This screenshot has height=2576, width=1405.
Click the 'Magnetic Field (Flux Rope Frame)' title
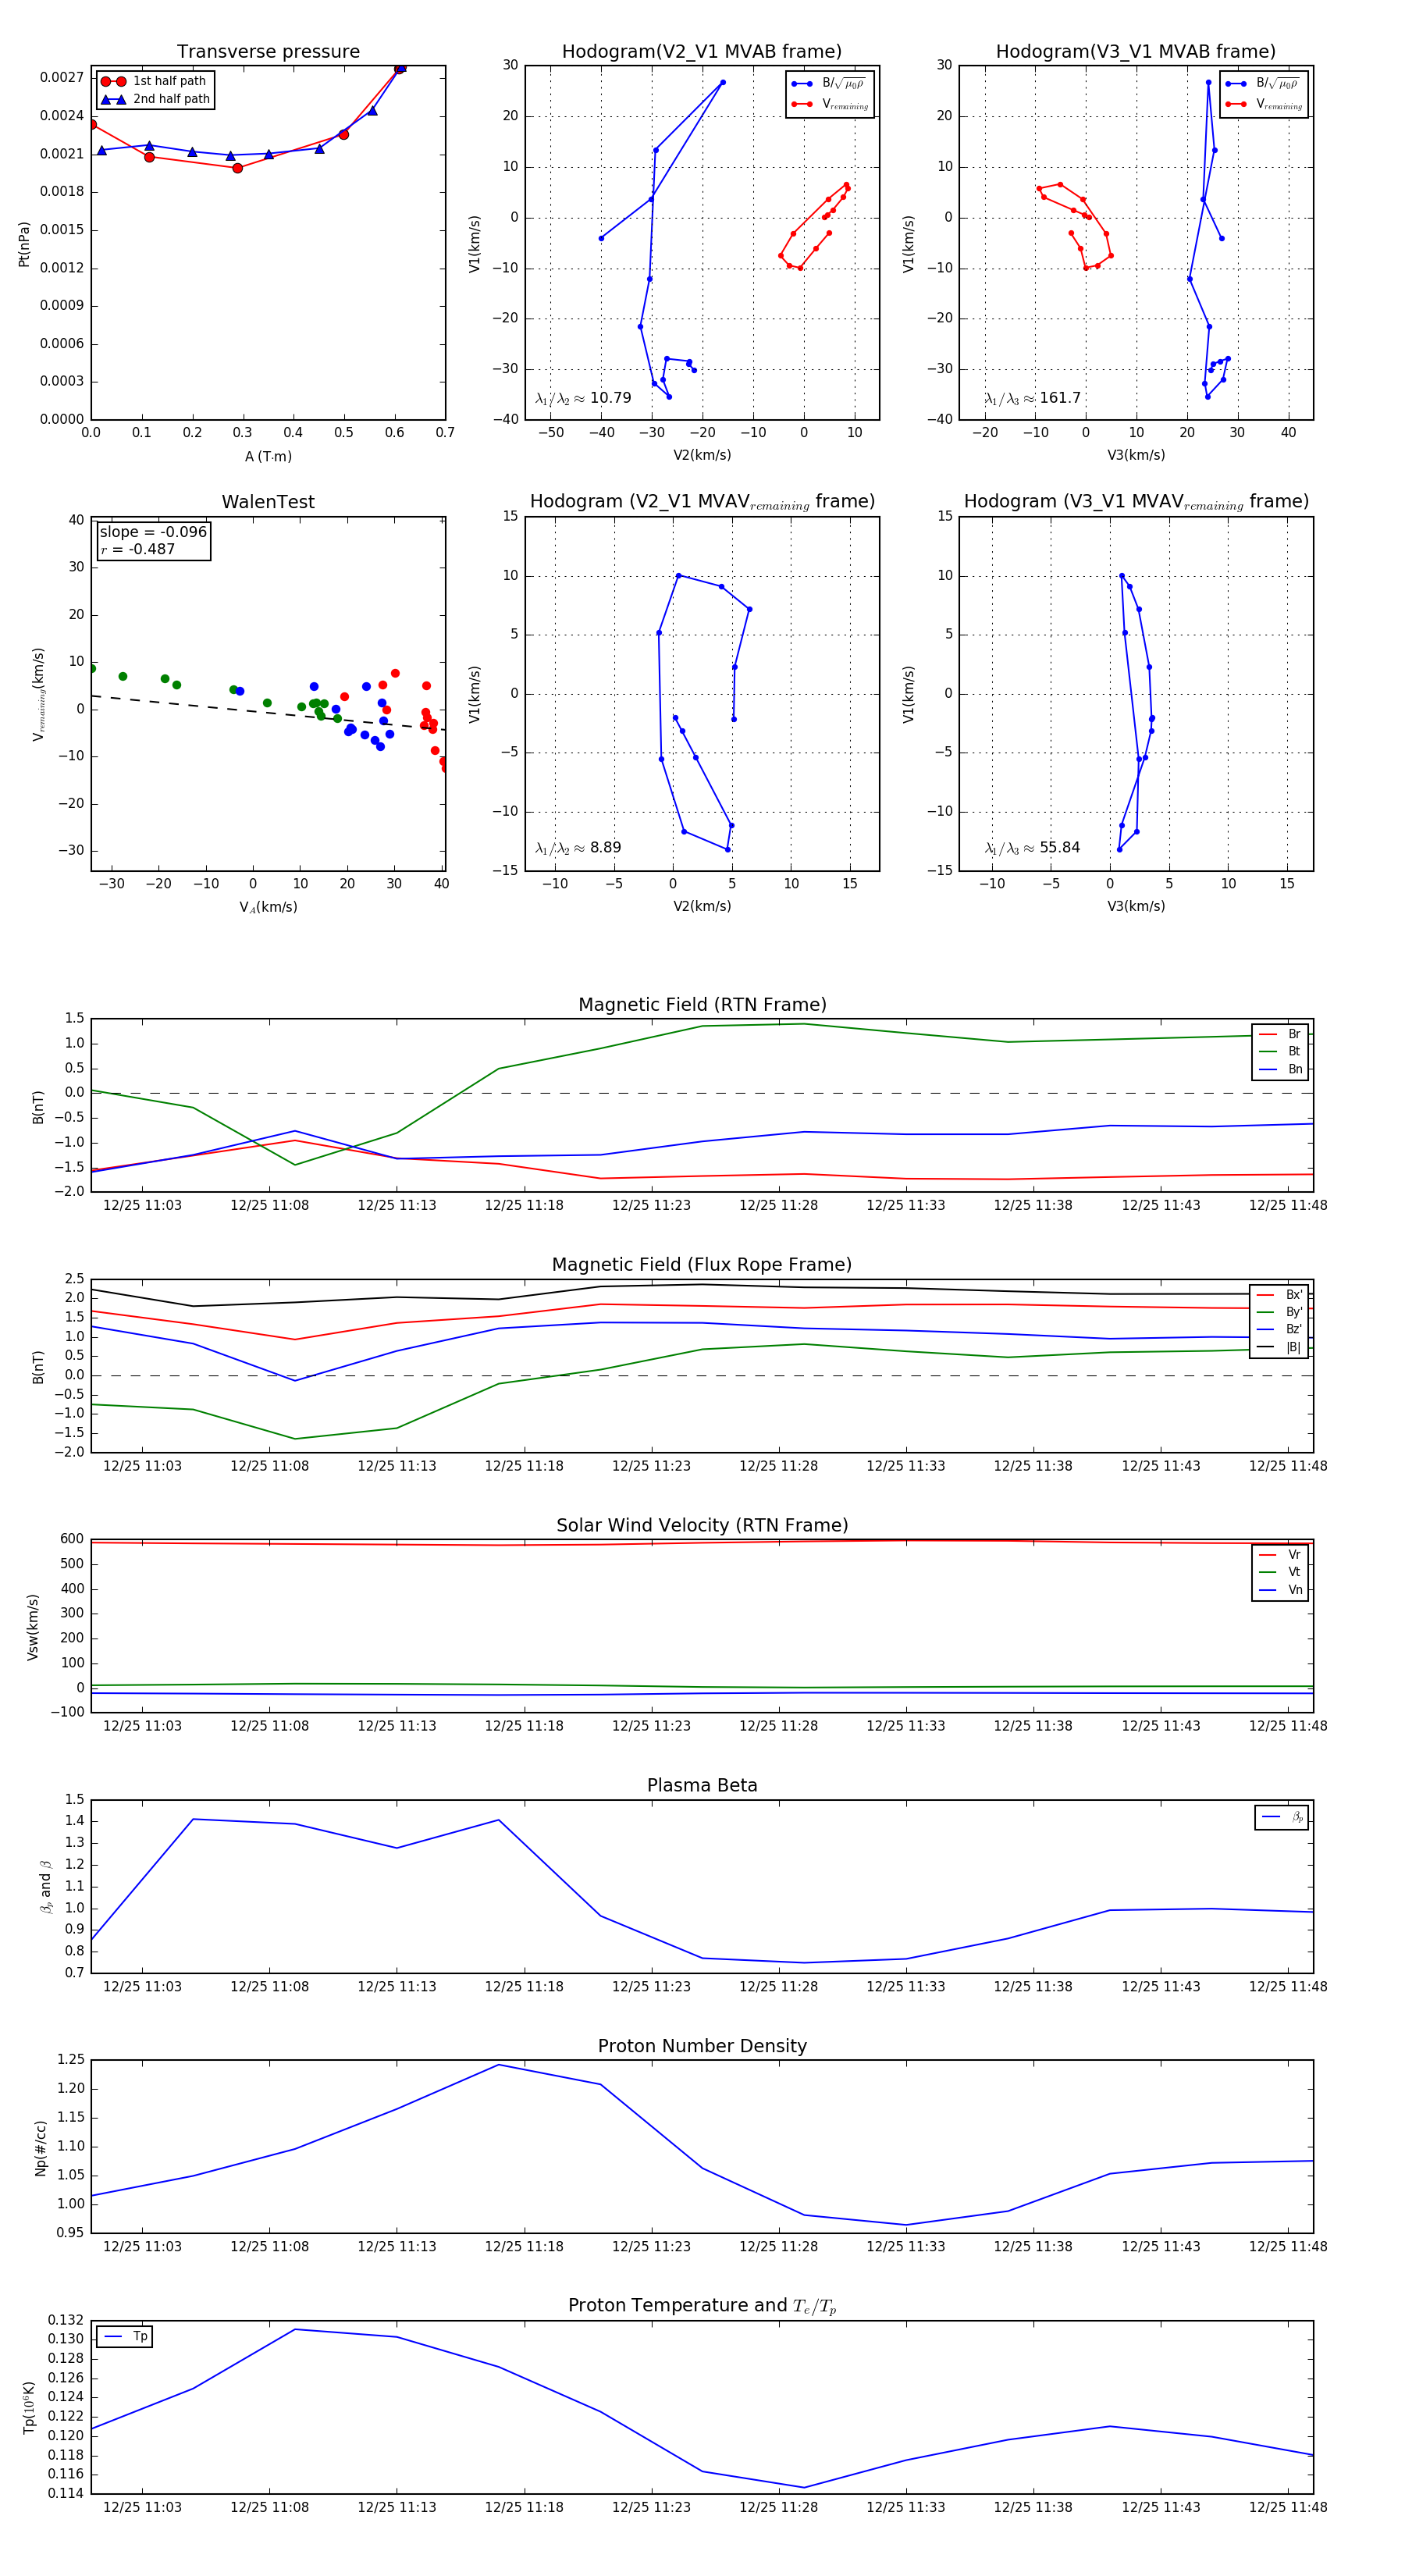(x=702, y=1265)
